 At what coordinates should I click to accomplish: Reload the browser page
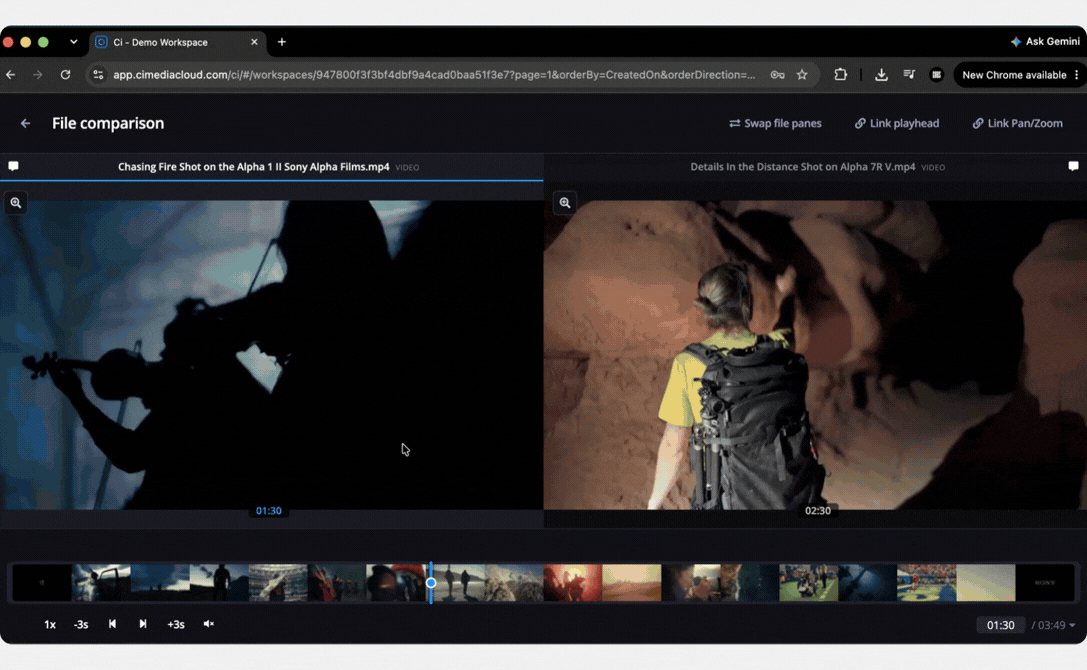click(65, 74)
